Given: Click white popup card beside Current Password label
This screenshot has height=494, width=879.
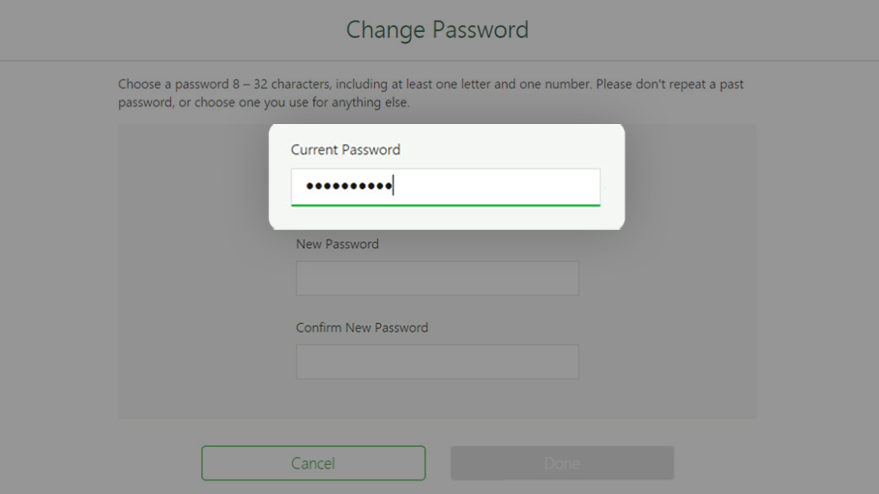Looking at the screenshot, I should [x=505, y=149].
